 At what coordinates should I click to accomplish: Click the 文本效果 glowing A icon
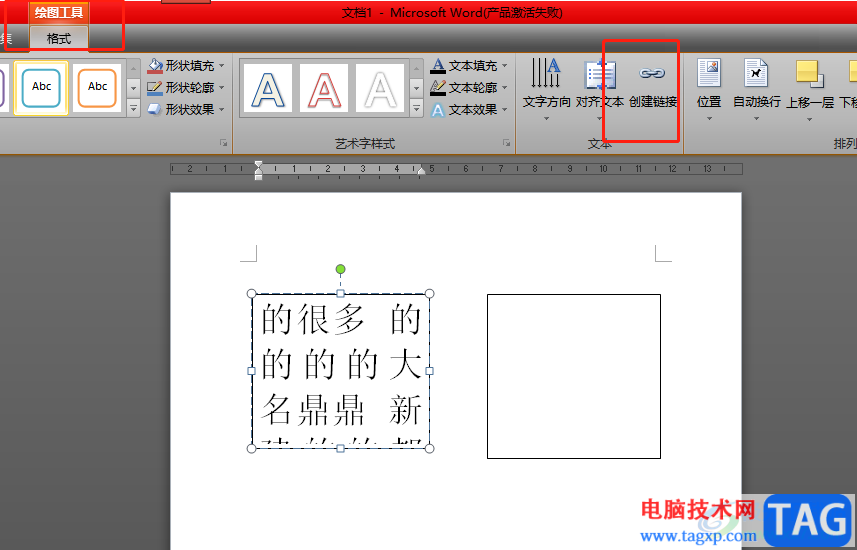438,110
